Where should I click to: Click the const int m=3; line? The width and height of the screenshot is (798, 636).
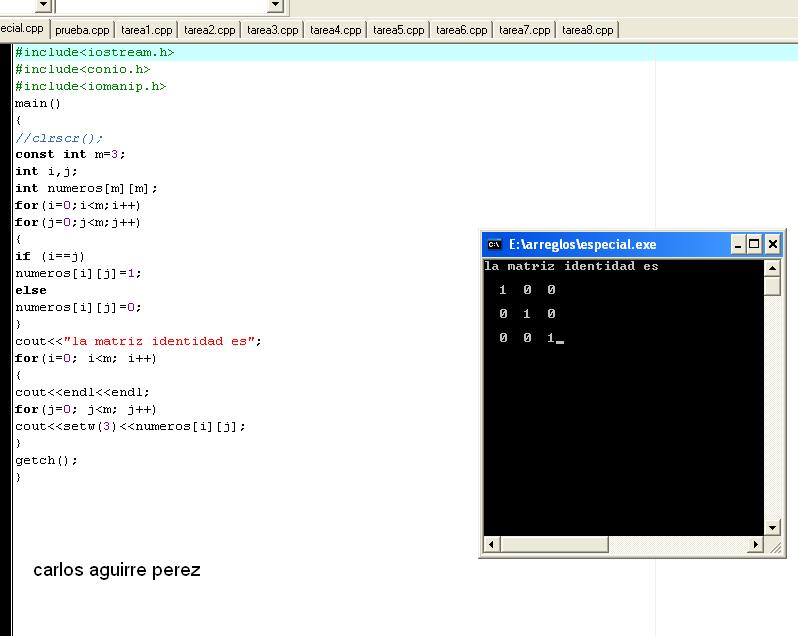70,154
